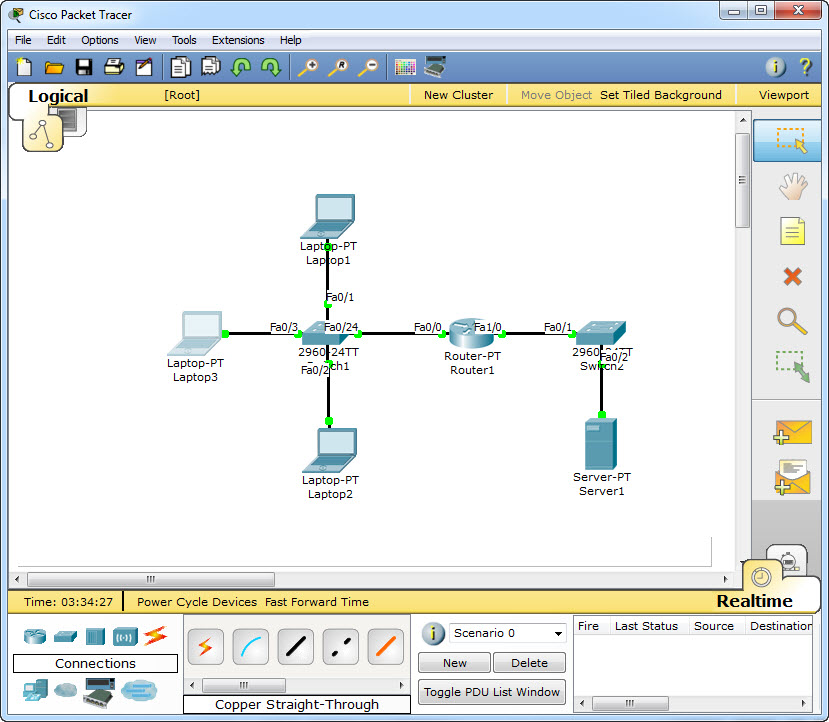Open the Edit menu
Screen dimensions: 829x722
tap(56, 40)
